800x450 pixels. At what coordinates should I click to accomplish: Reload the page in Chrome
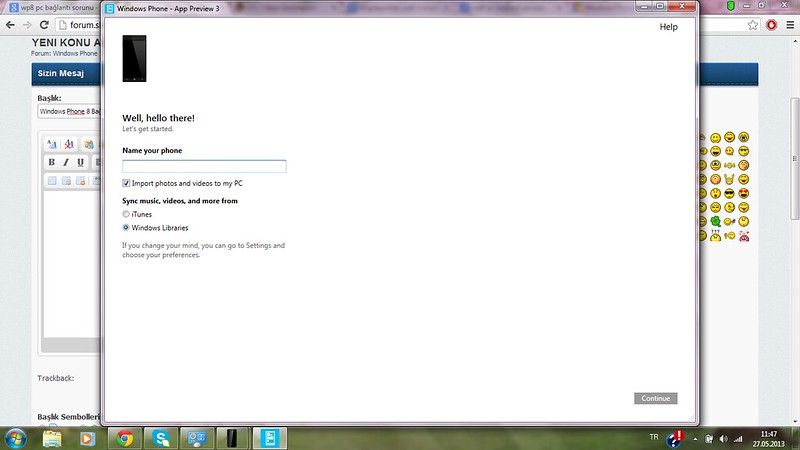click(44, 25)
